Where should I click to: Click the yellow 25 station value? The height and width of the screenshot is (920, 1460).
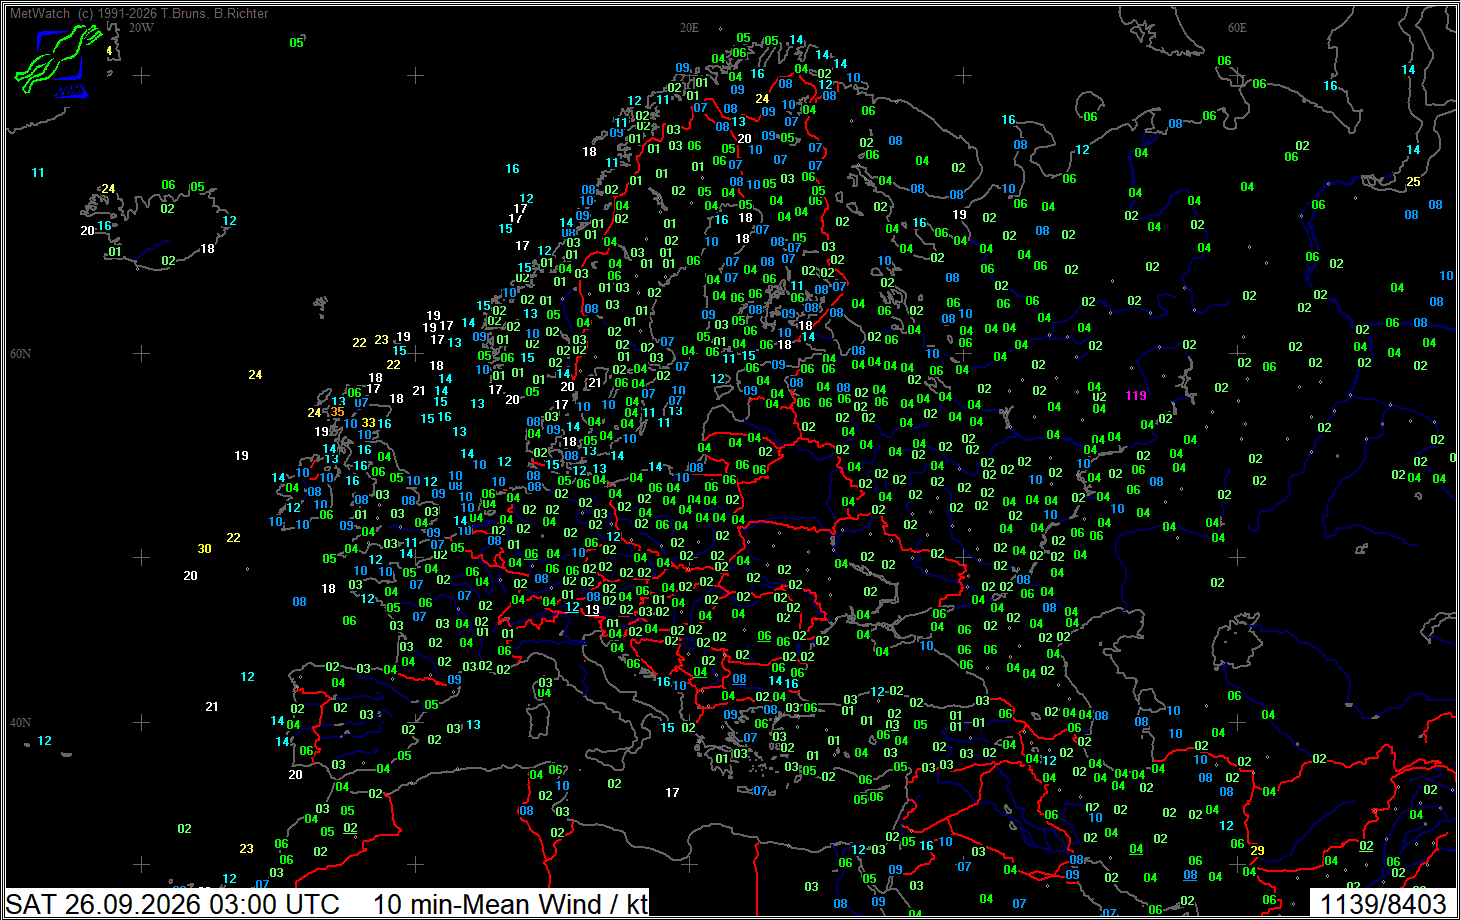(1413, 182)
